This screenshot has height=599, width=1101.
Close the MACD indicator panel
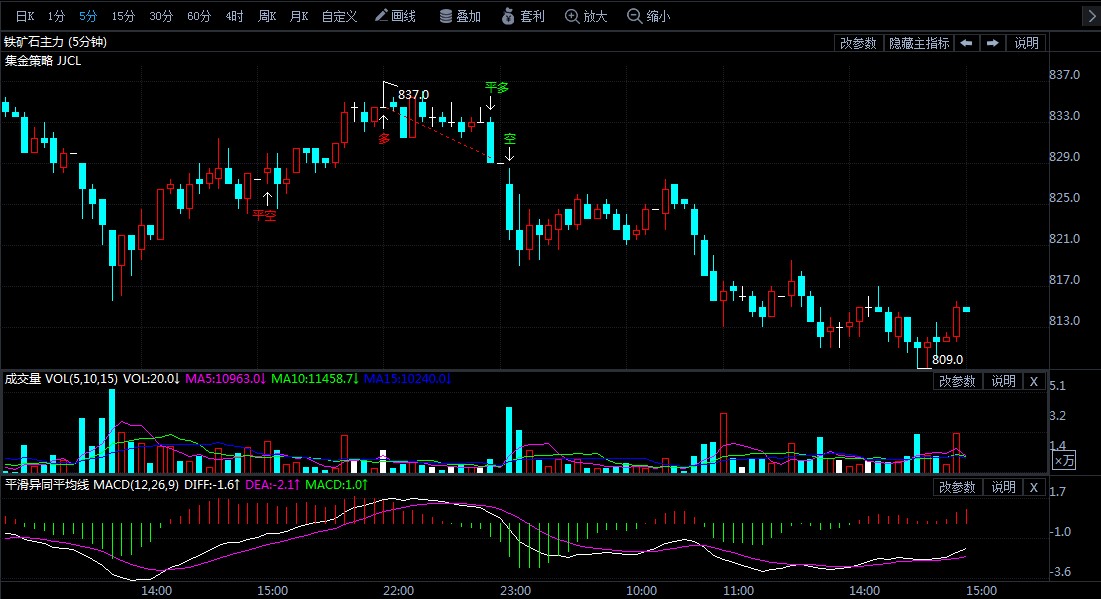point(1034,487)
